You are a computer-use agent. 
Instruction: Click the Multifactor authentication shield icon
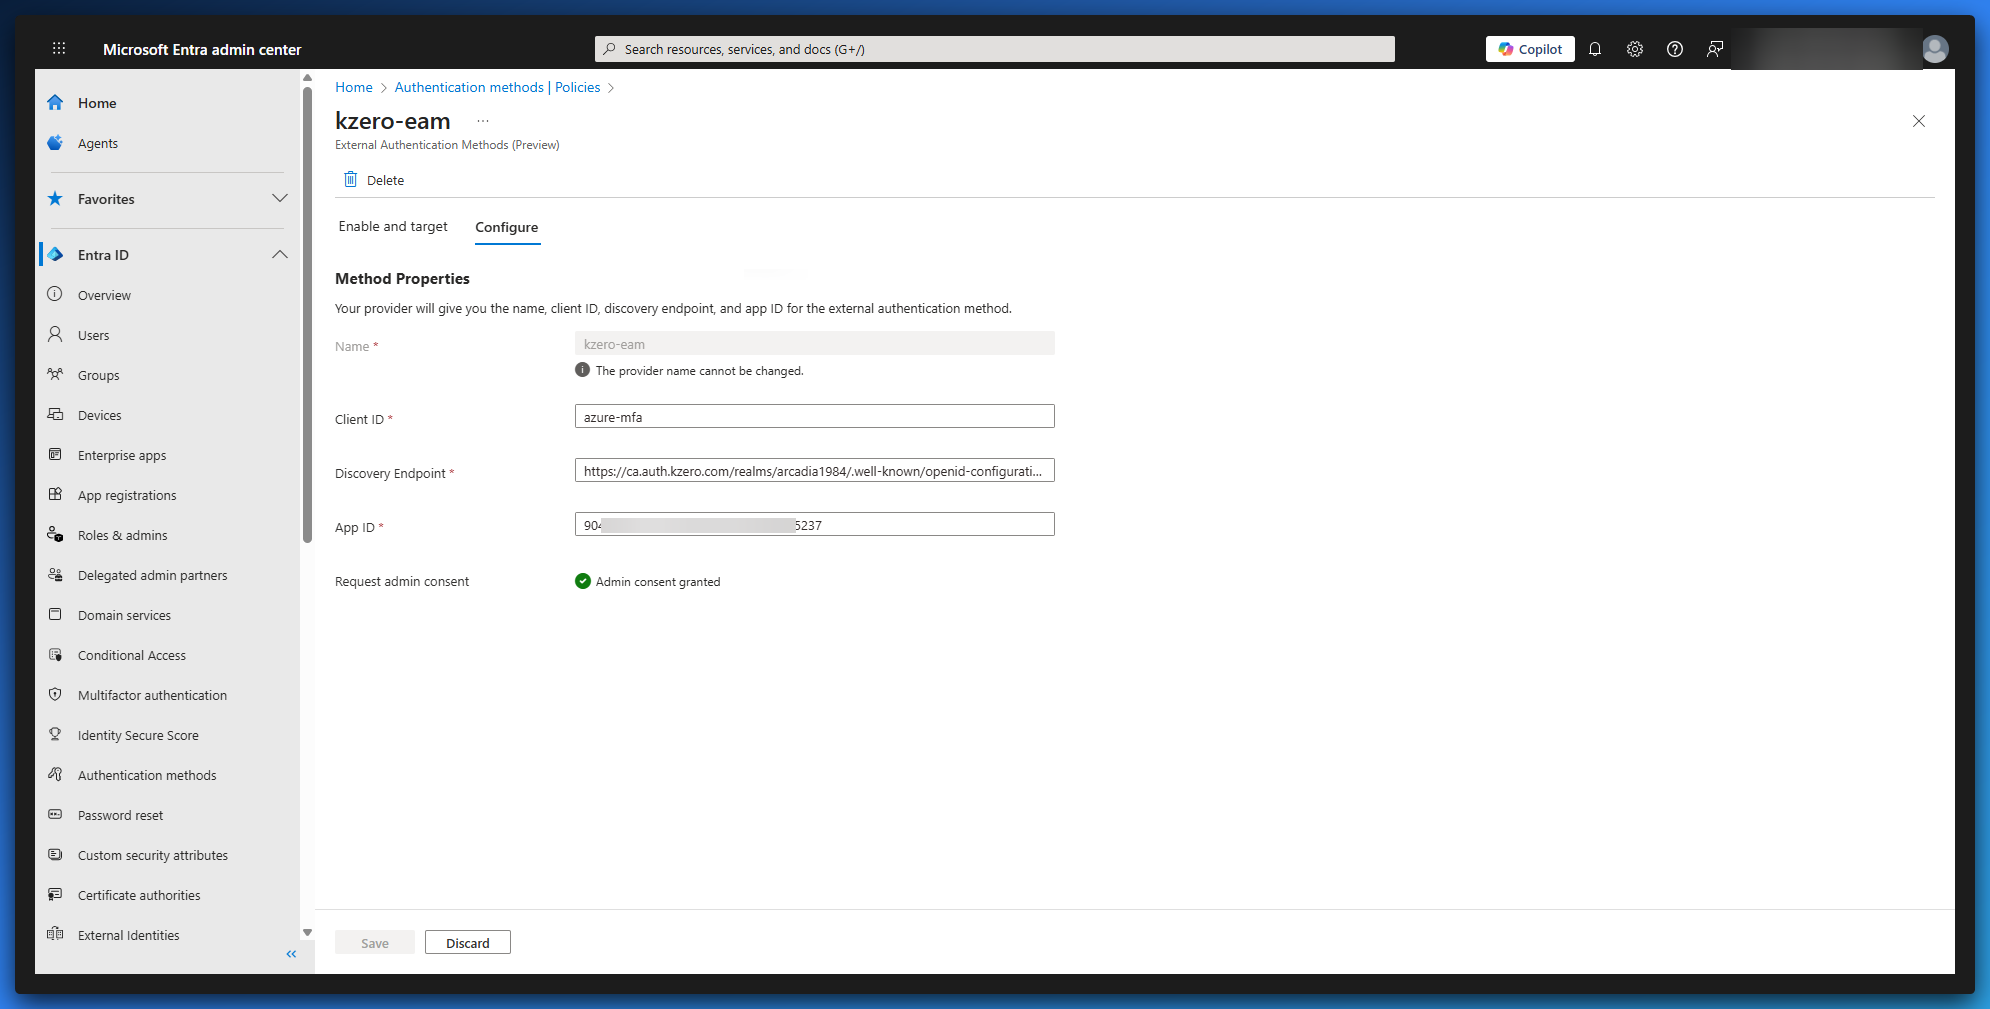(55, 694)
